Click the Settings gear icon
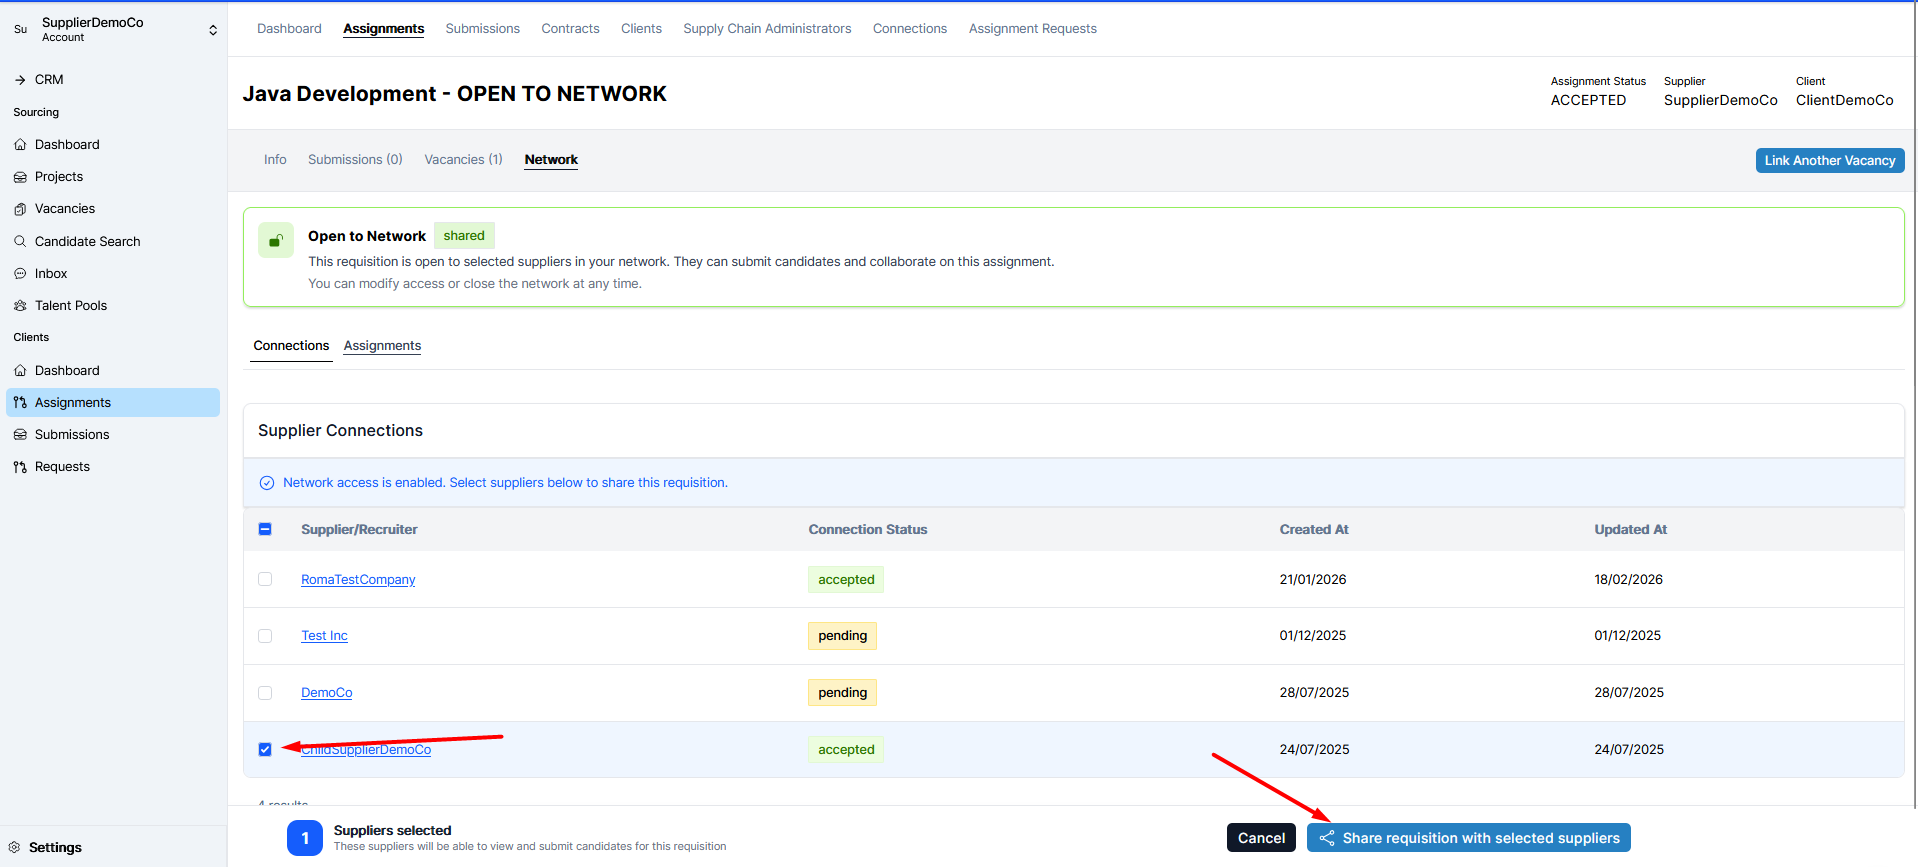The height and width of the screenshot is (867, 1918). [14, 847]
